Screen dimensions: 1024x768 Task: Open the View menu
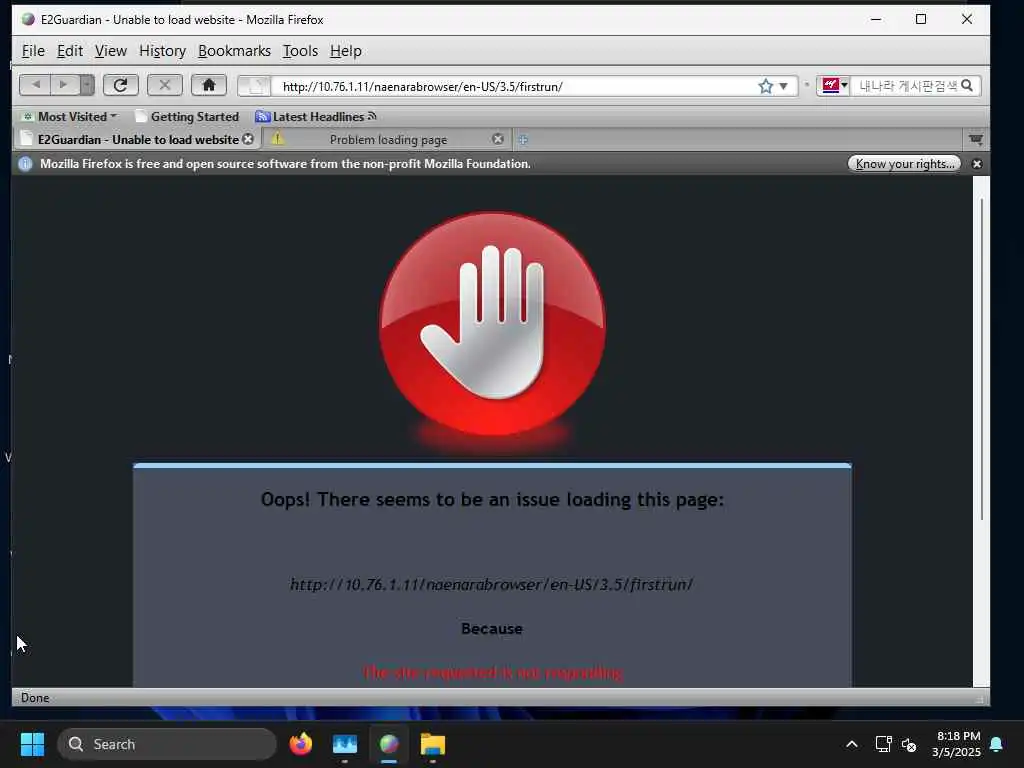click(110, 51)
